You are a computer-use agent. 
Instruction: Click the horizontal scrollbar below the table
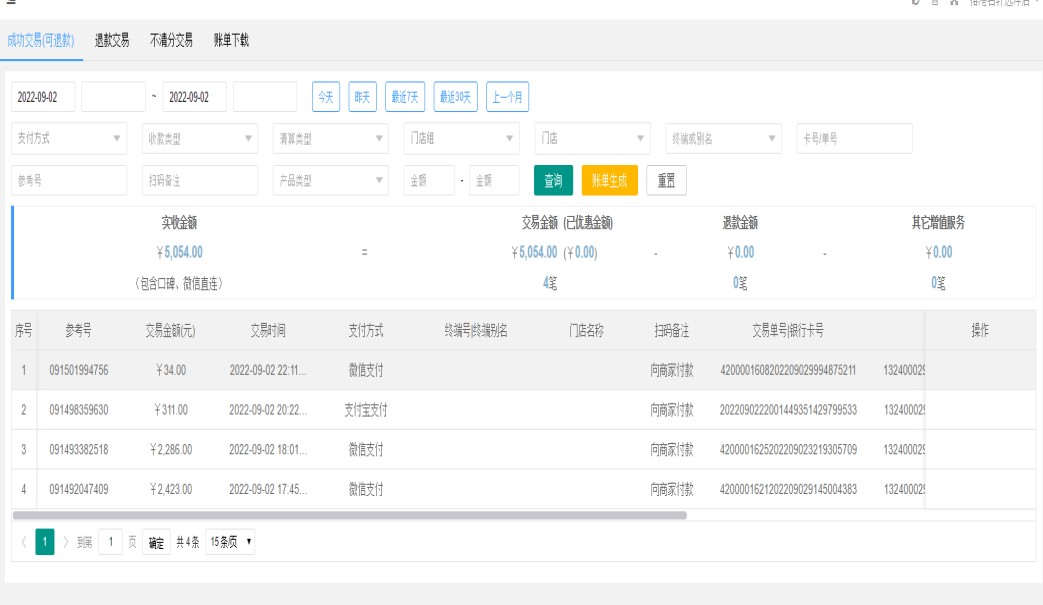[x=350, y=515]
